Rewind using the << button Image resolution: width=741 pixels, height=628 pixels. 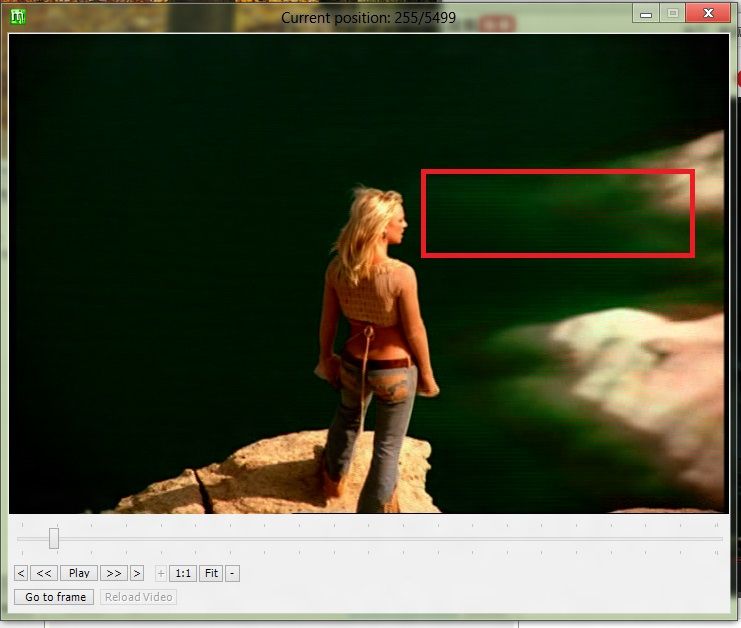pyautogui.click(x=44, y=573)
